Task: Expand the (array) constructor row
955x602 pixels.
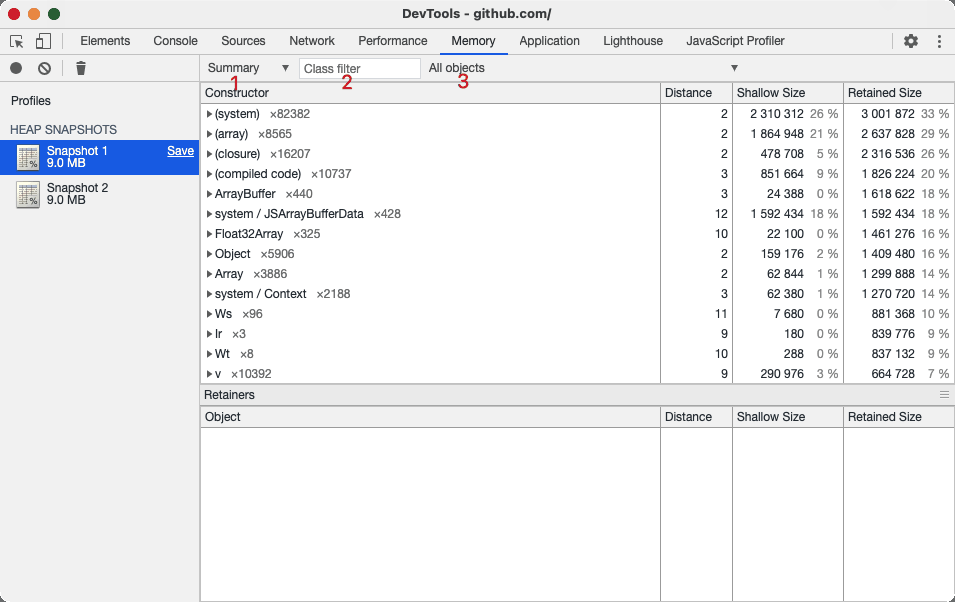Action: (x=210, y=134)
